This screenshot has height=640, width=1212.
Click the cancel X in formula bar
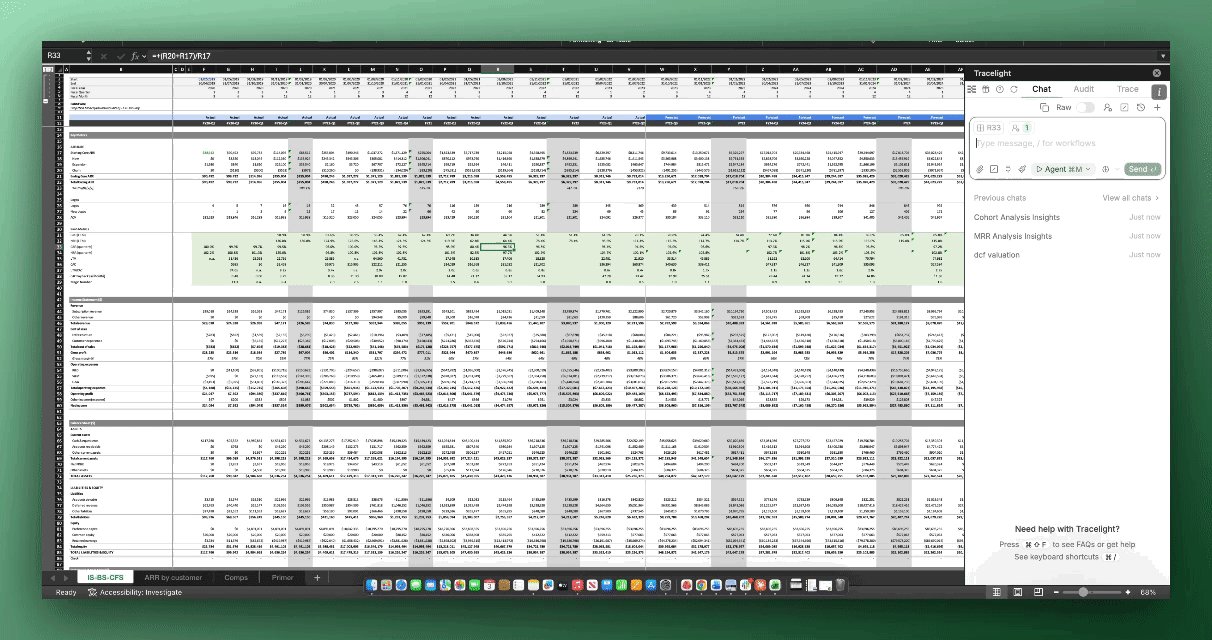104,57
